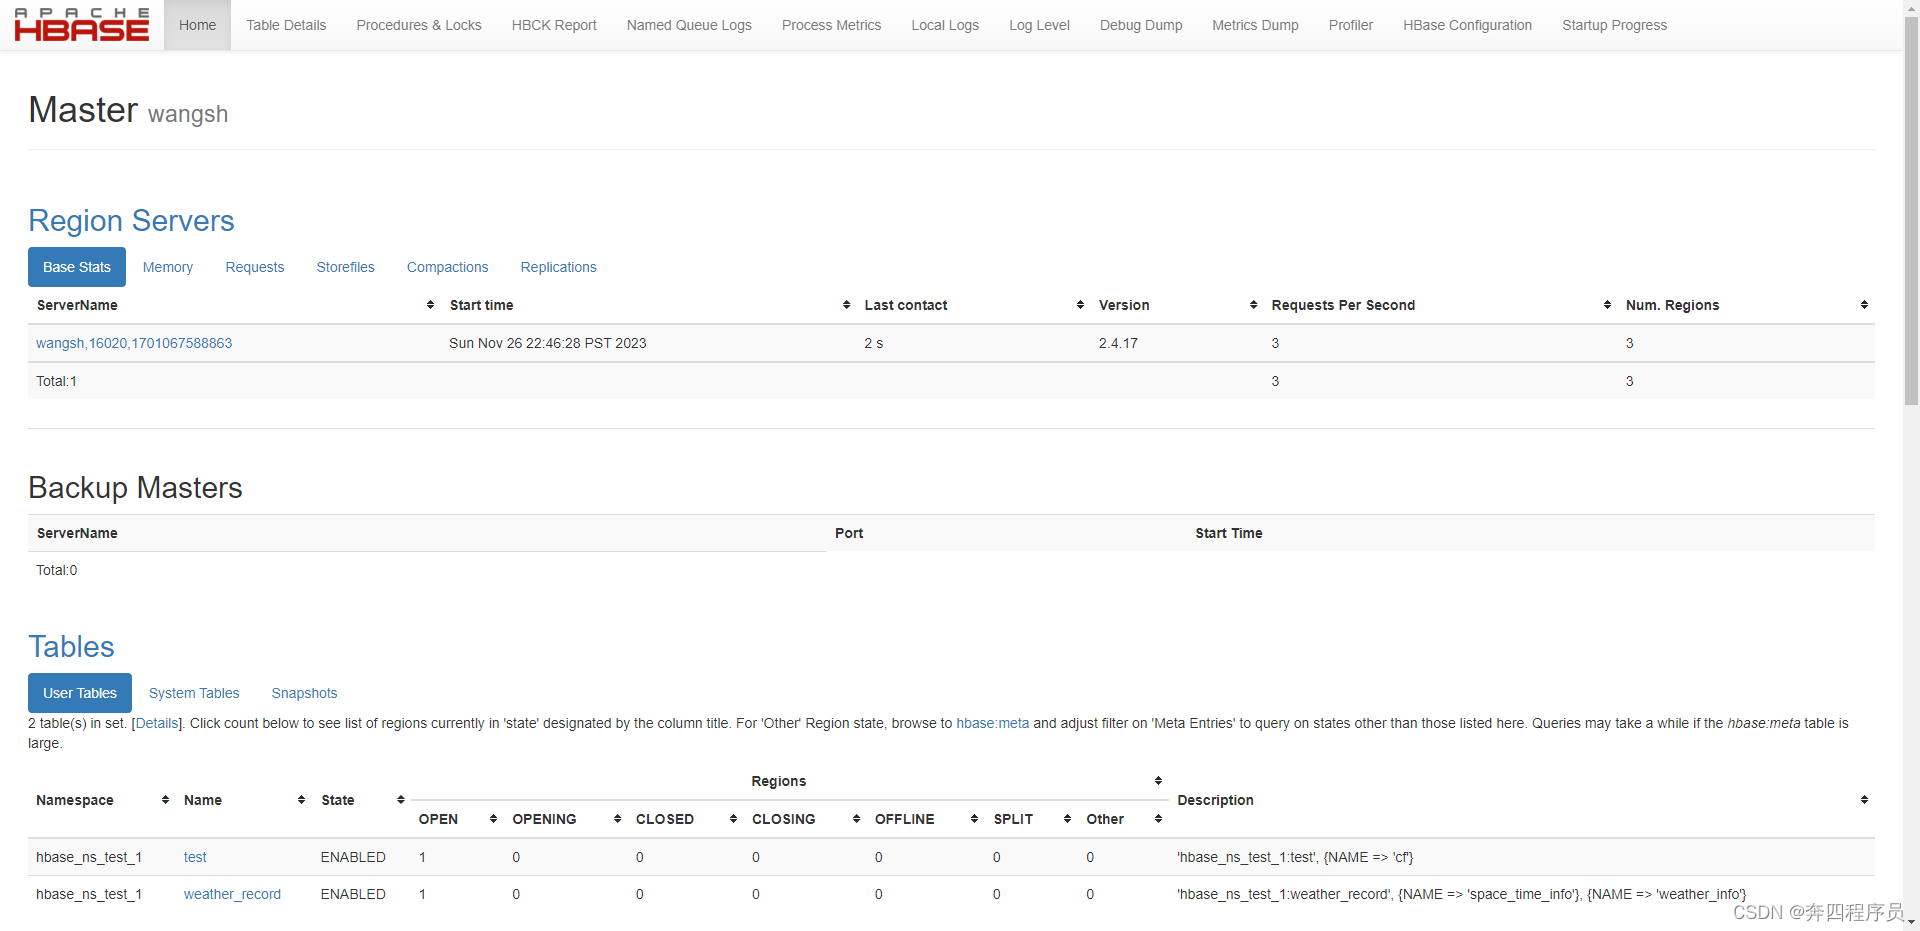Open Local Logs page
Image resolution: width=1920 pixels, height=931 pixels.
pyautogui.click(x=945, y=25)
